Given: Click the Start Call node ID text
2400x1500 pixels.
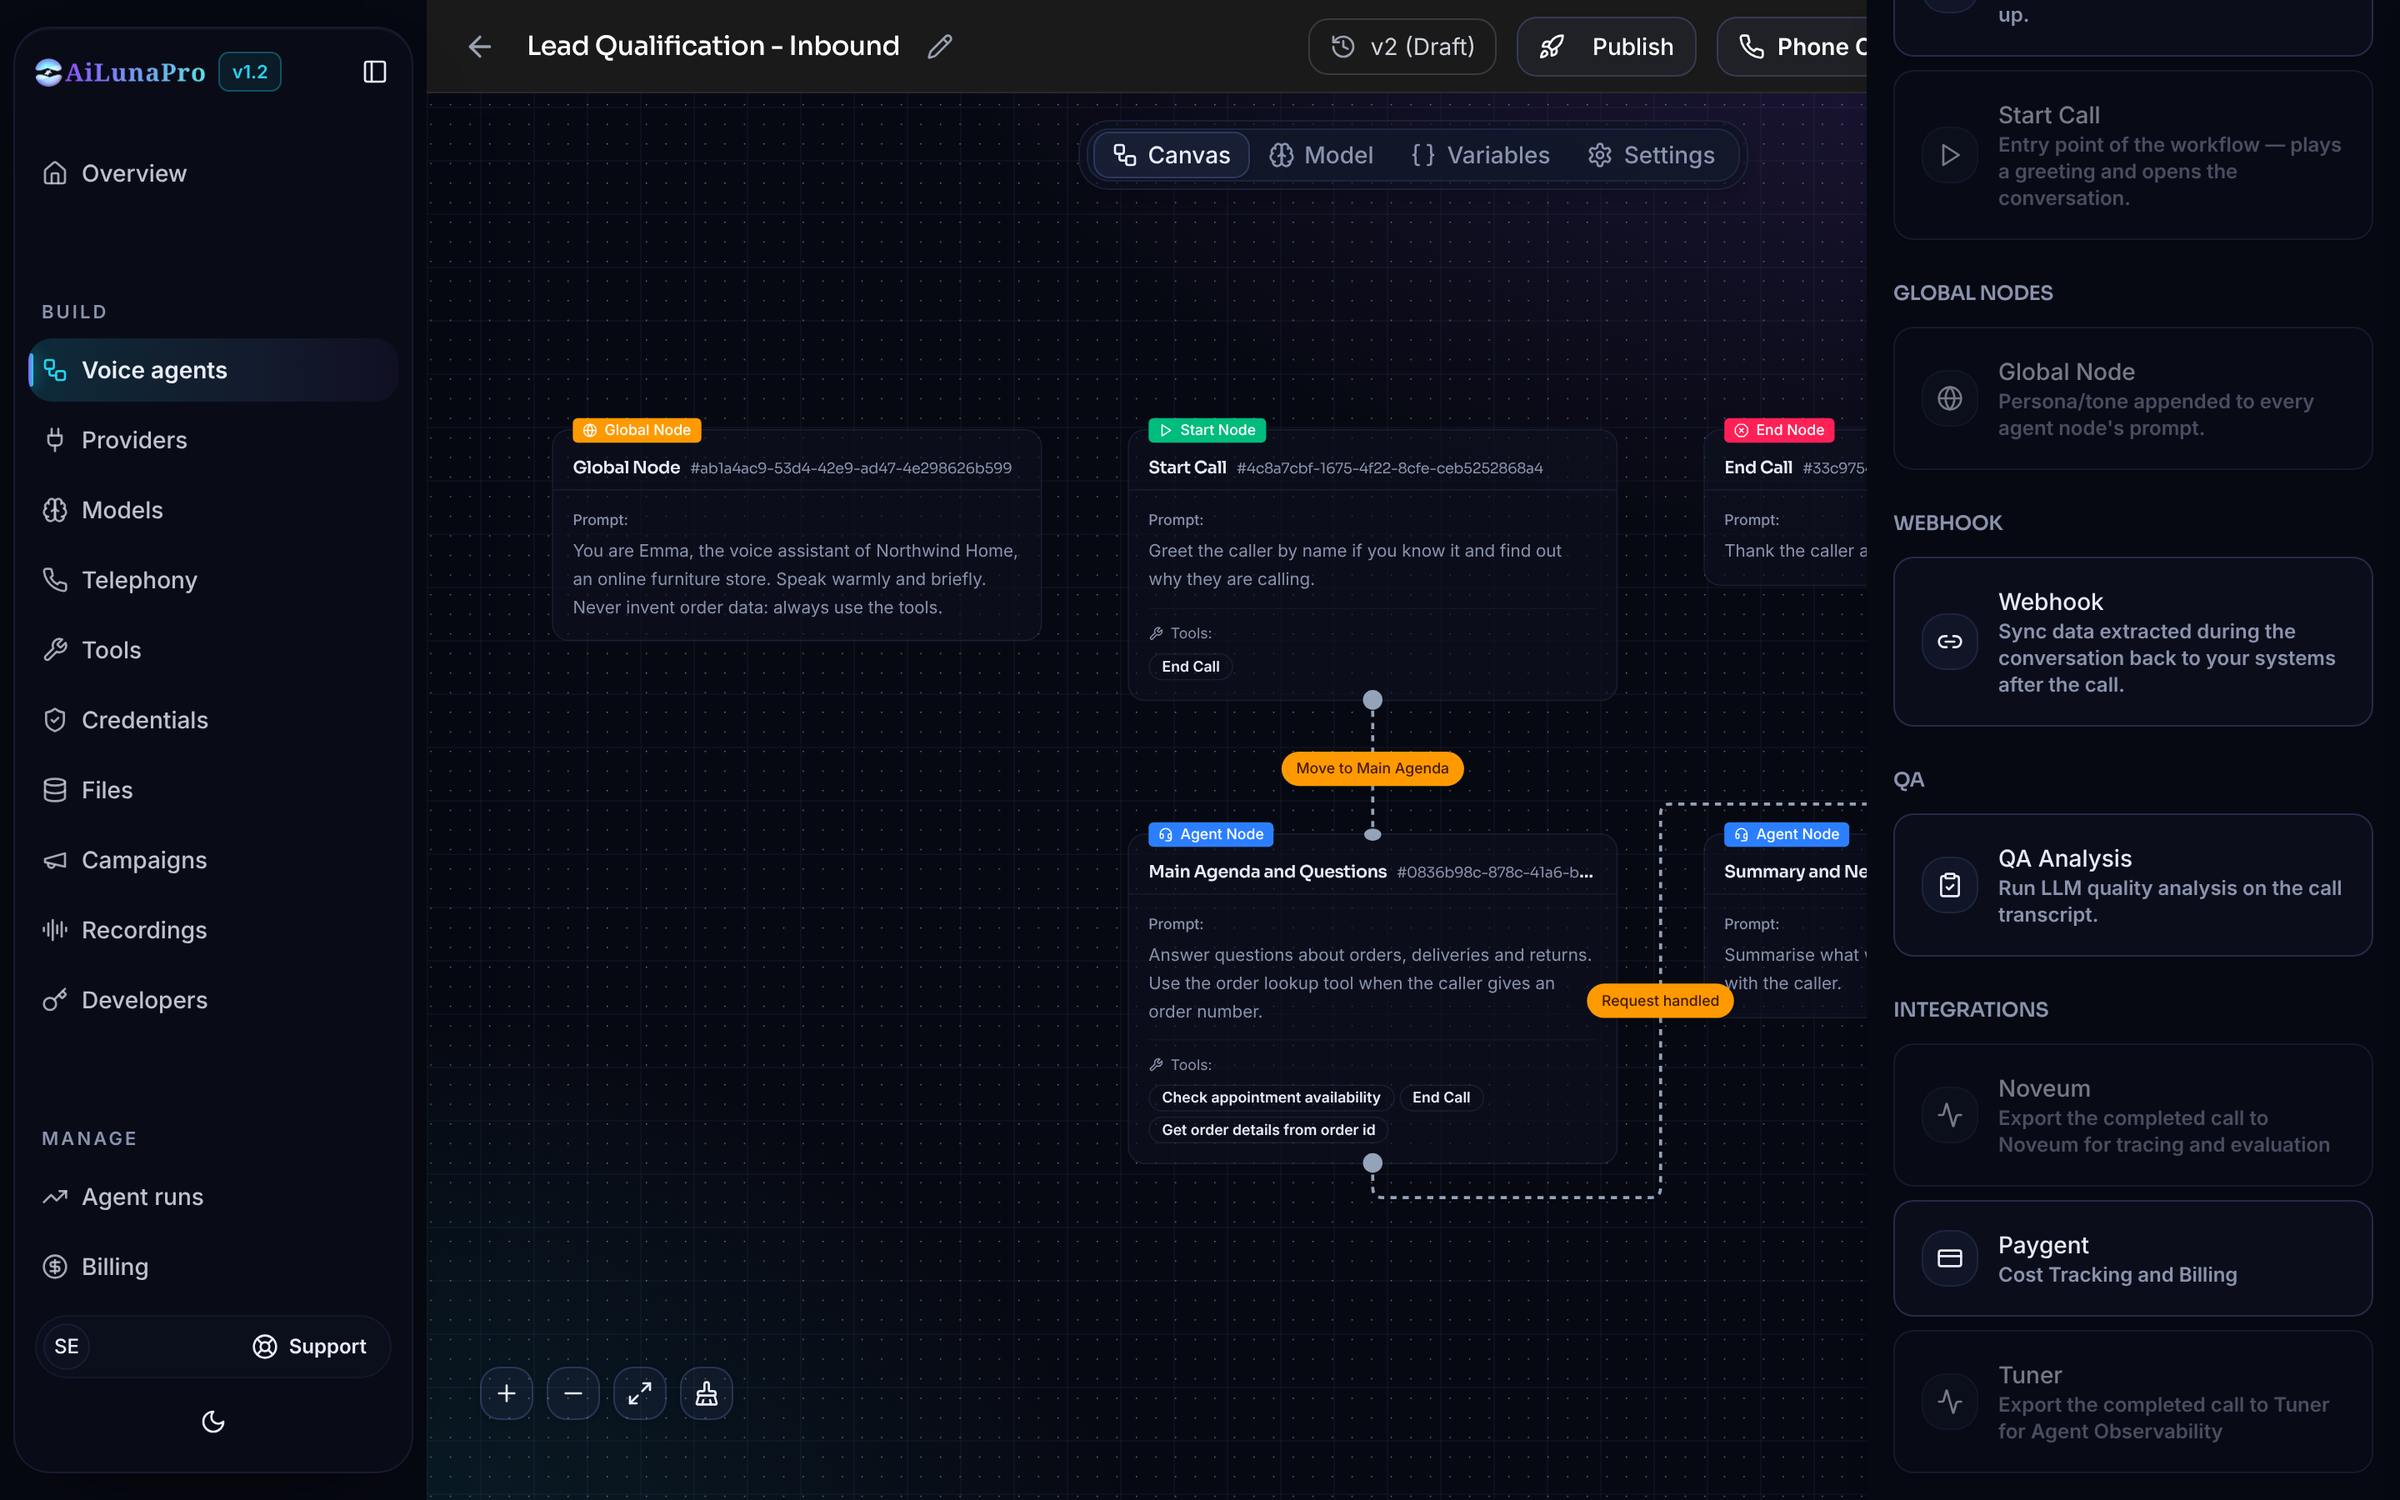Looking at the screenshot, I should click(1390, 468).
